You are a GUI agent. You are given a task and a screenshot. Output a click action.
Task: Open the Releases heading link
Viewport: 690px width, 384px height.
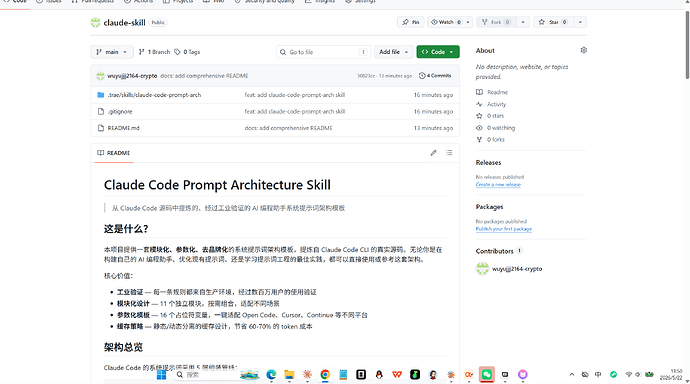488,162
